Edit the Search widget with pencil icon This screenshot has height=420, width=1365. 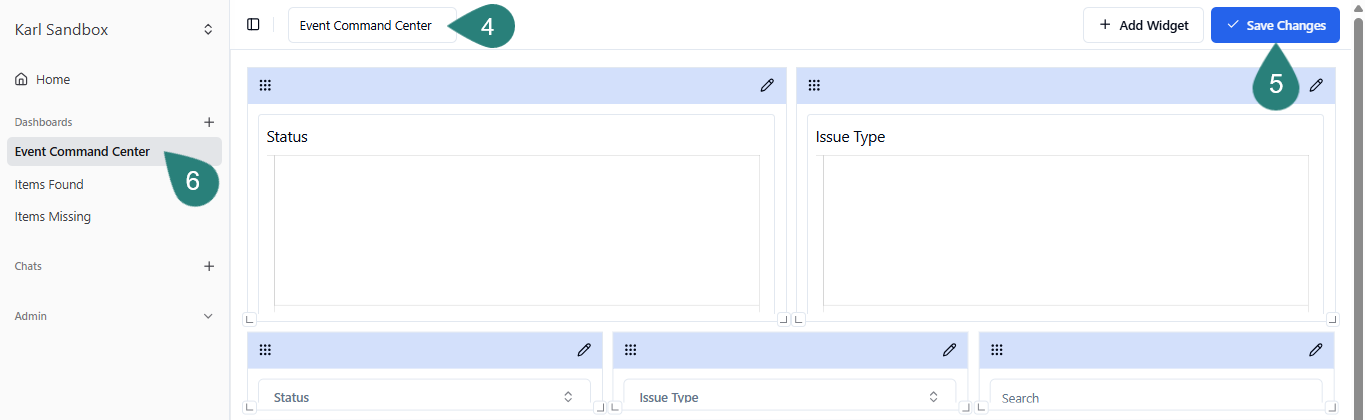click(1316, 350)
